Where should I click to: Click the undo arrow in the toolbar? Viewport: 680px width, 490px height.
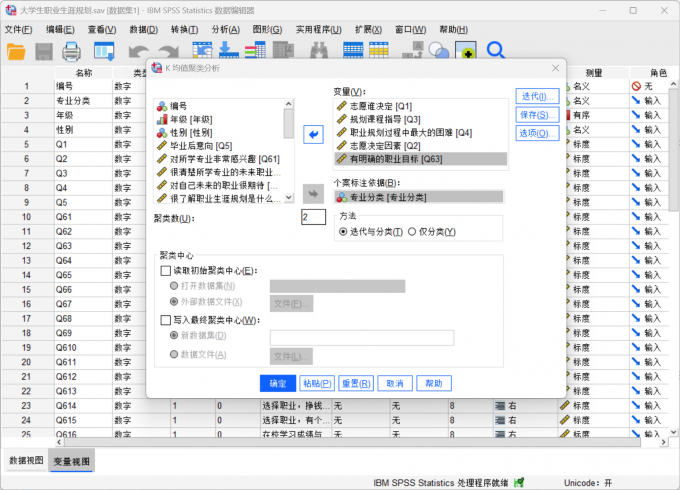(x=138, y=51)
